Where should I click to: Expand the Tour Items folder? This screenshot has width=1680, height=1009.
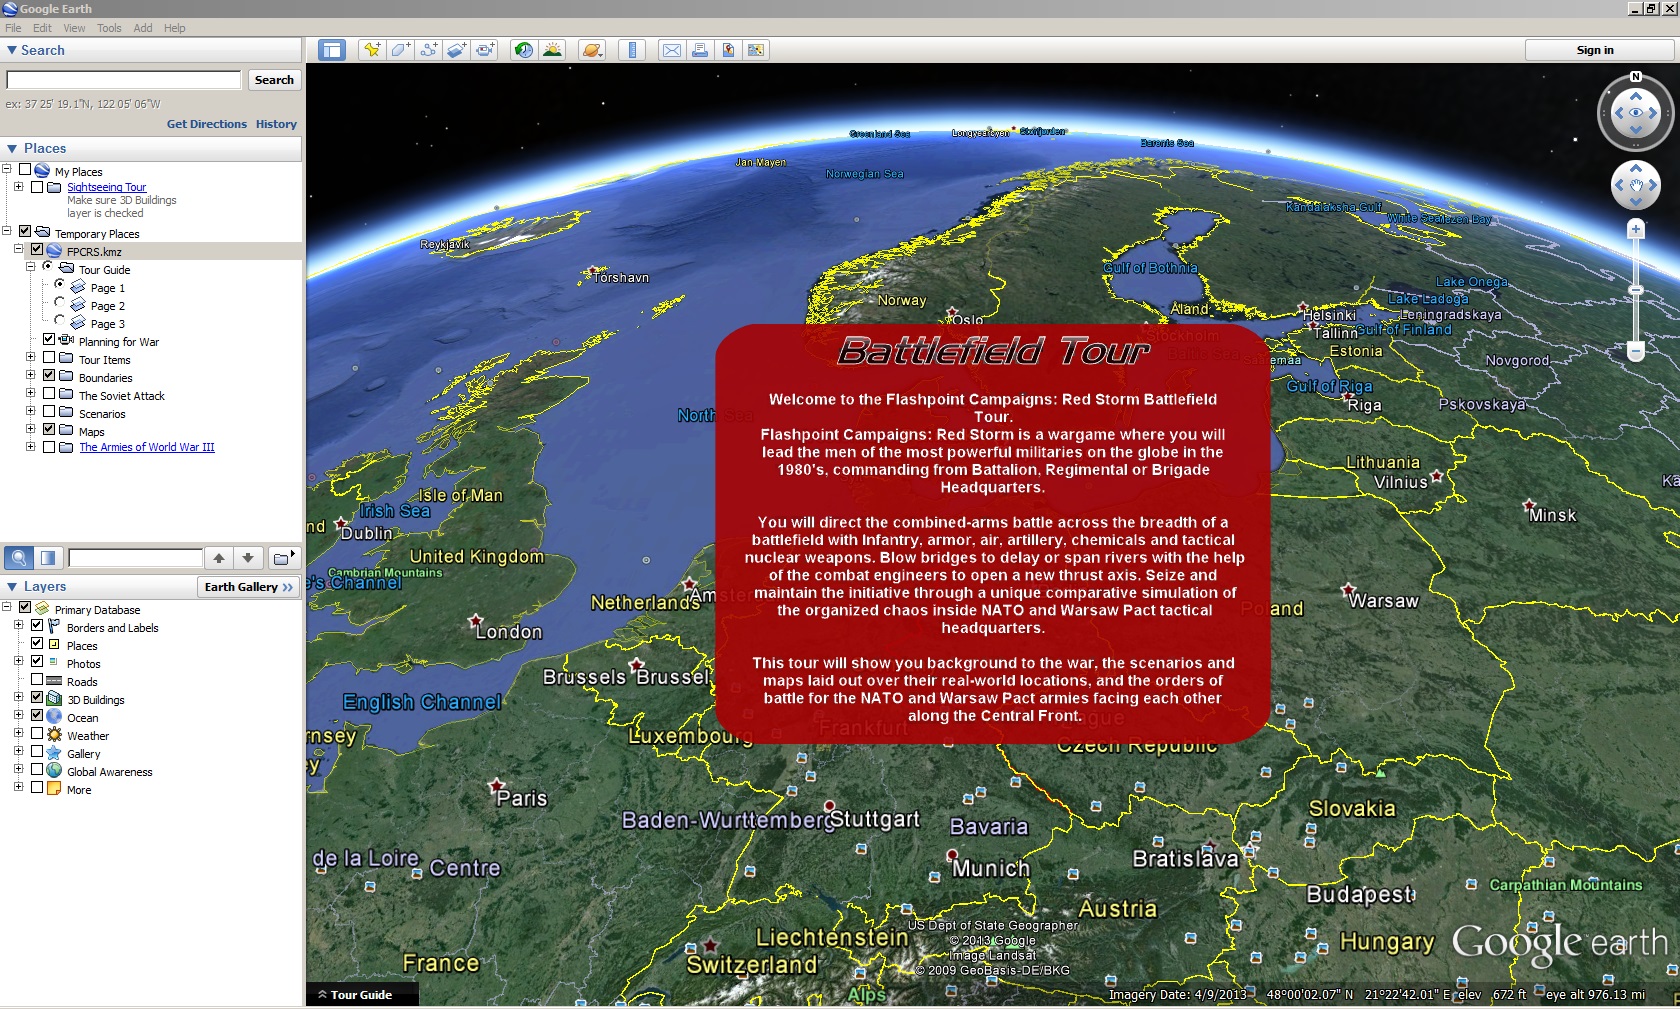pyautogui.click(x=30, y=357)
